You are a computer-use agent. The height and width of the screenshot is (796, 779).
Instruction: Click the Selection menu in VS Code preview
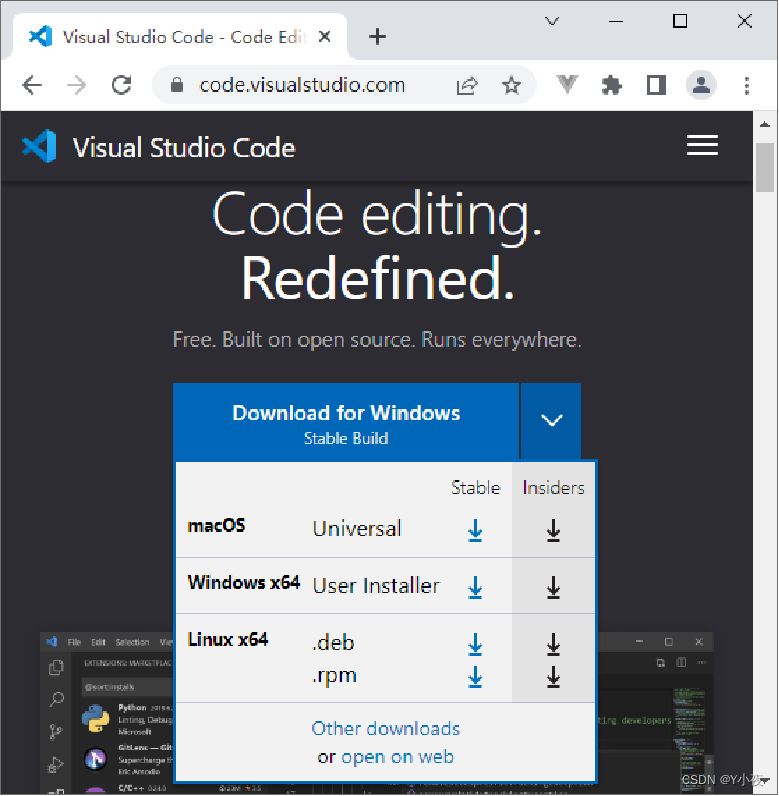coord(132,642)
